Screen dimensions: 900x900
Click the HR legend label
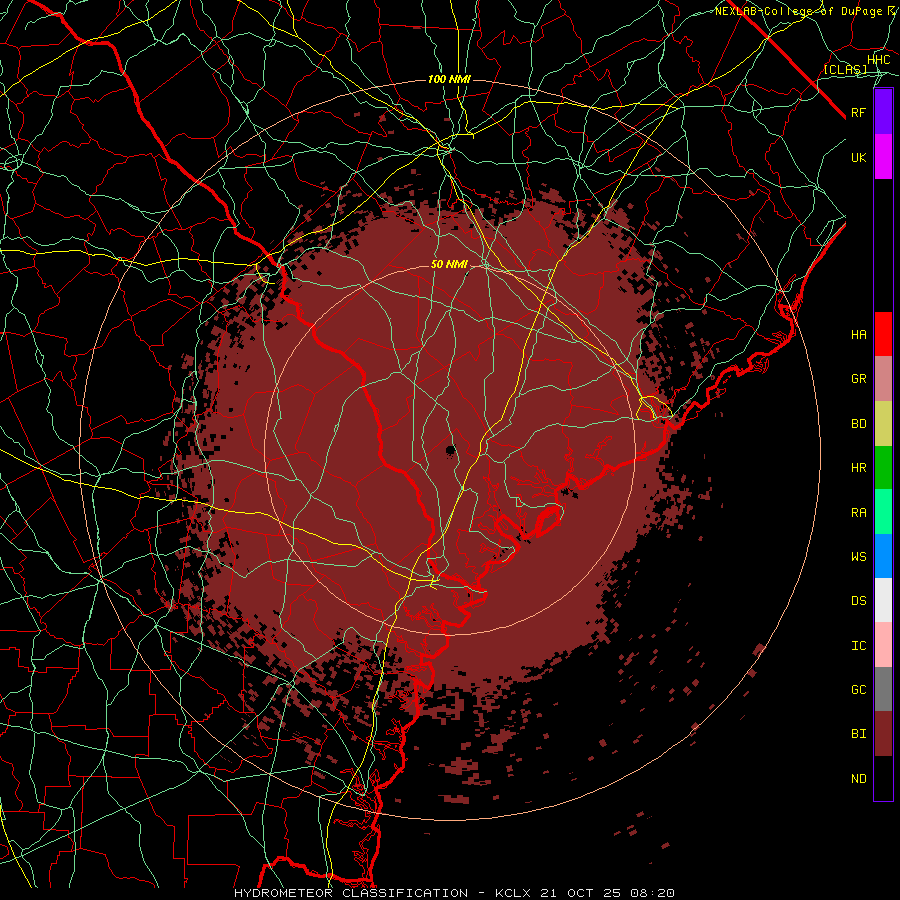tap(858, 468)
